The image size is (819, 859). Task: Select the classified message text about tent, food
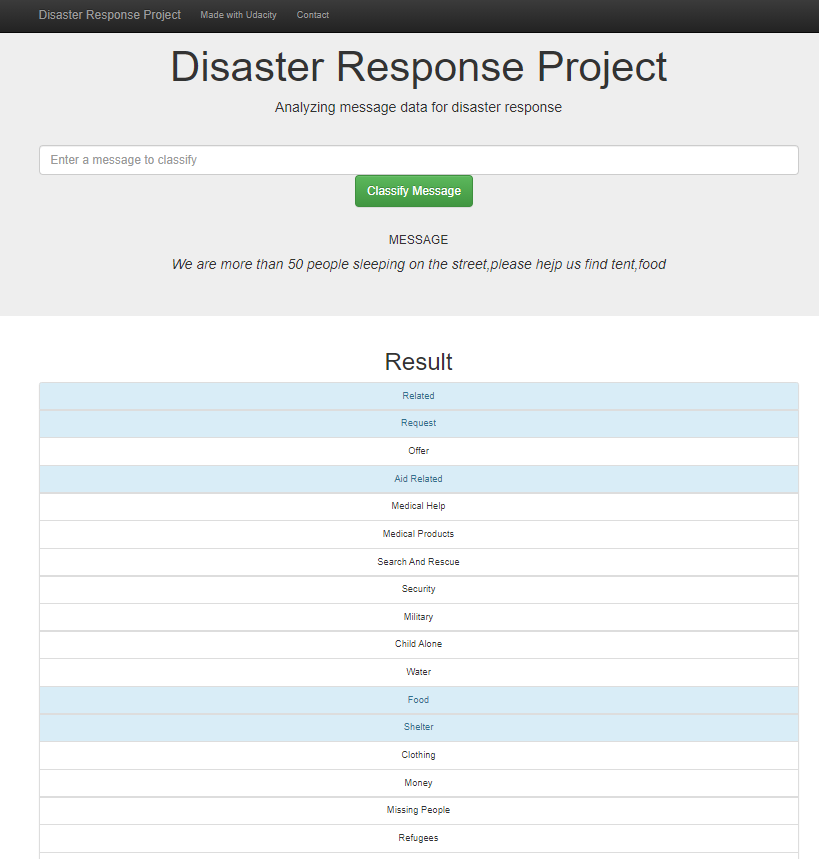[x=419, y=265]
